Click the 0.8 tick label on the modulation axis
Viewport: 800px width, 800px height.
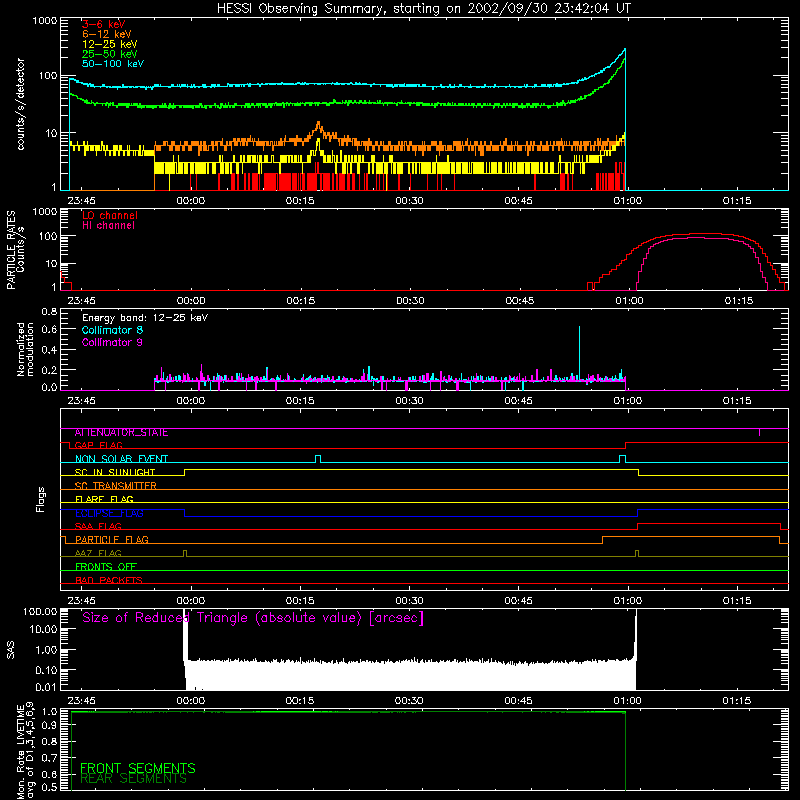tap(49, 311)
